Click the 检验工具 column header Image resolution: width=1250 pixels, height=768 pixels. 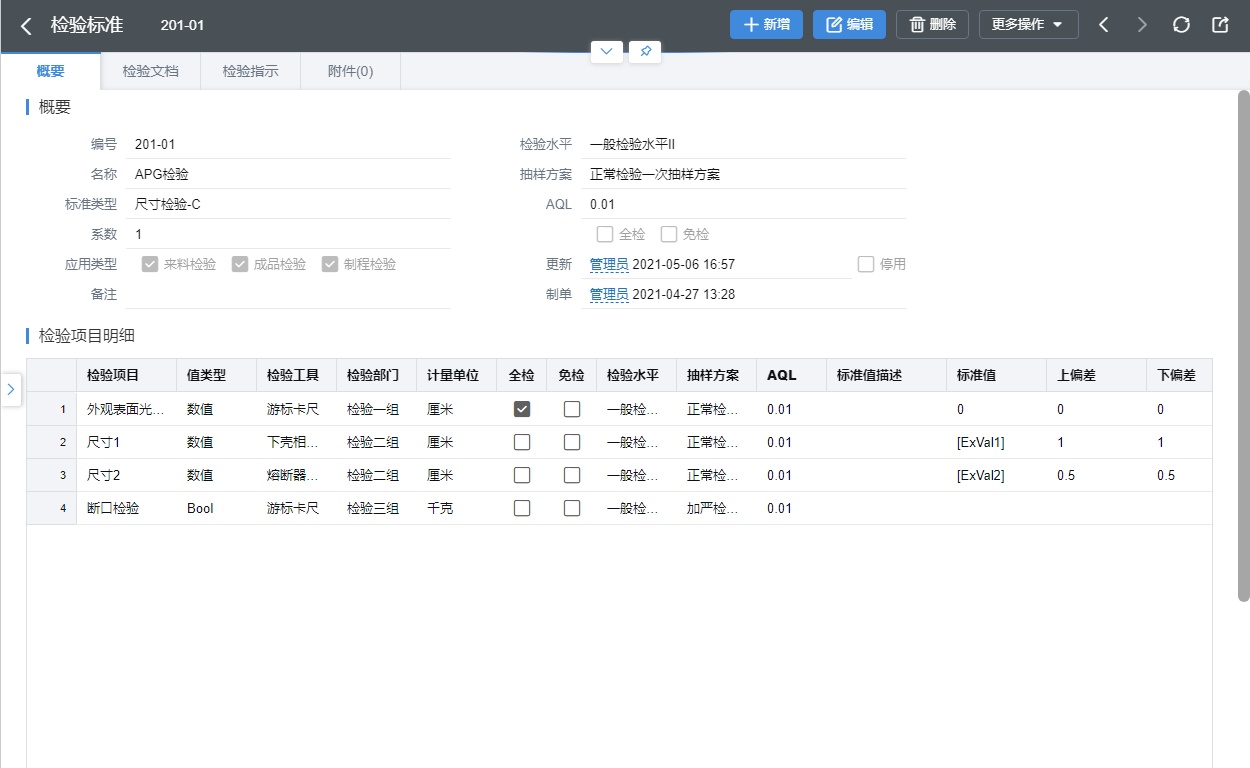point(296,375)
